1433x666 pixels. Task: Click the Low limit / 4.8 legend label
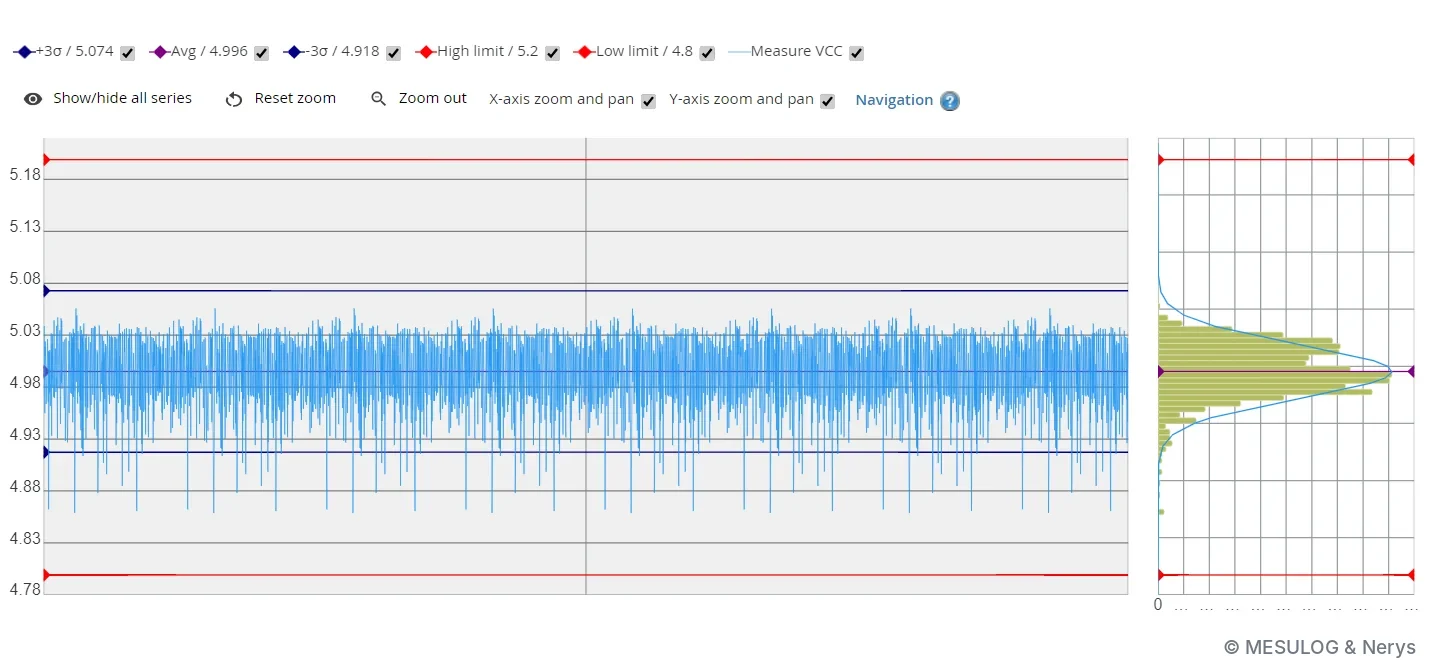(644, 51)
